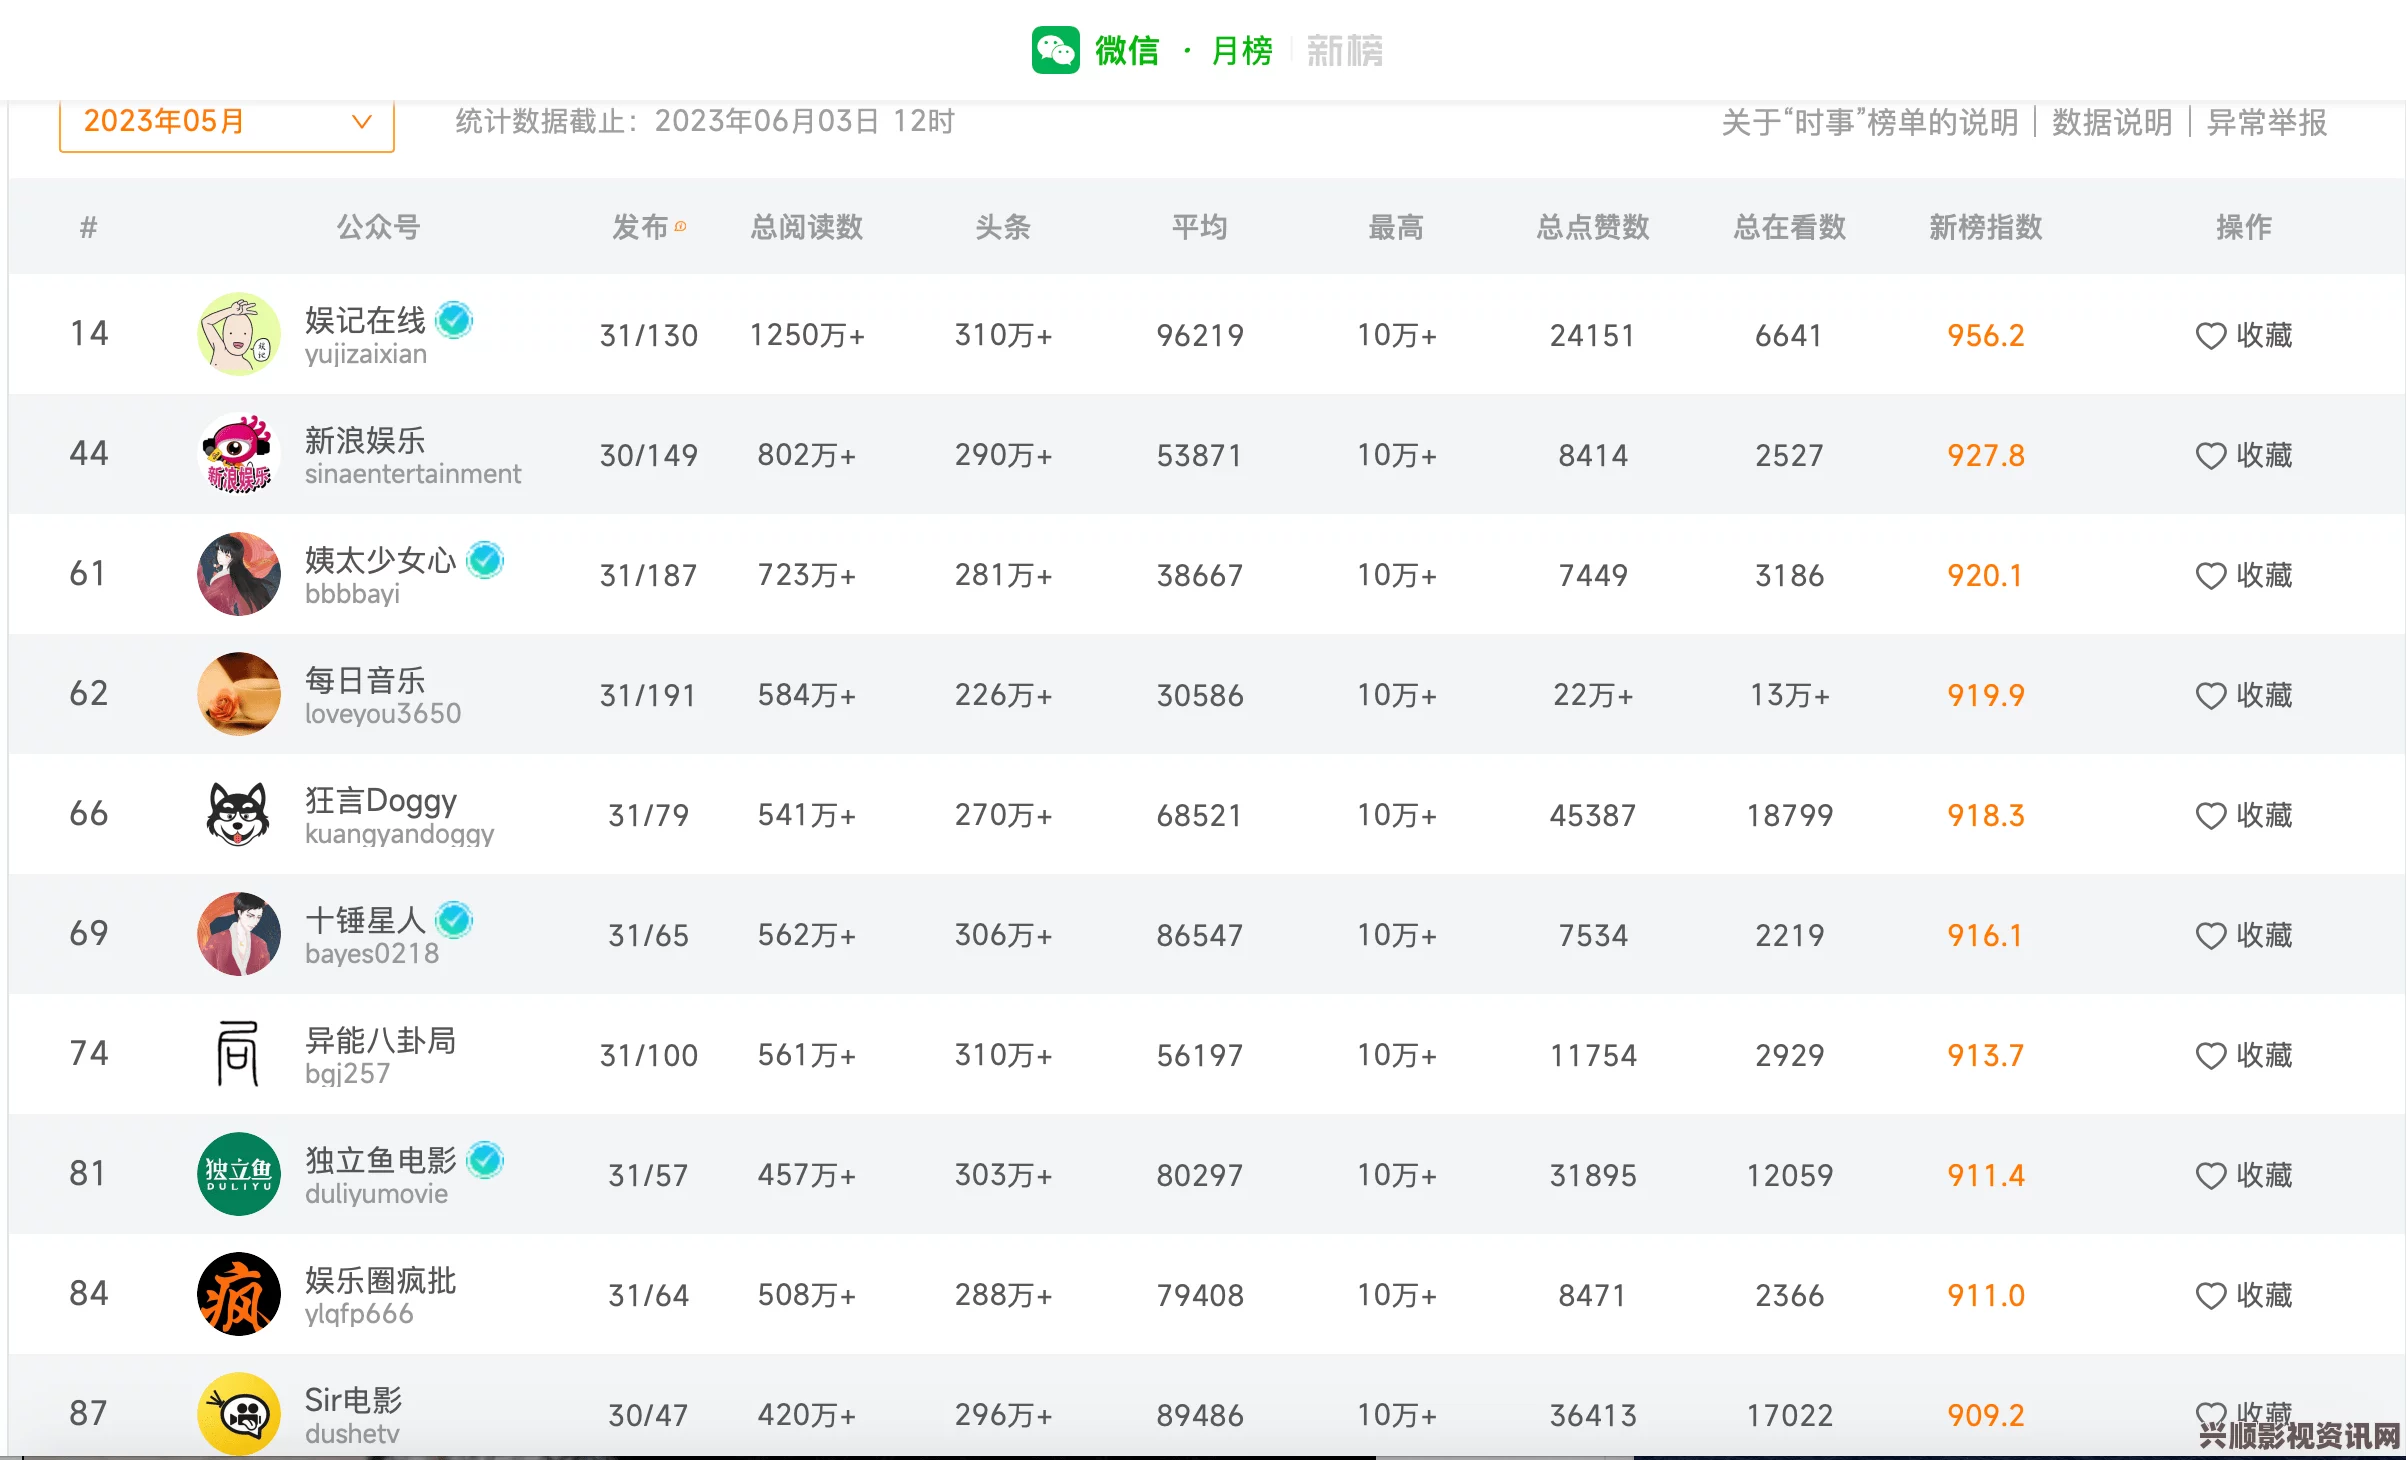Sort by 发布 column header

(640, 227)
